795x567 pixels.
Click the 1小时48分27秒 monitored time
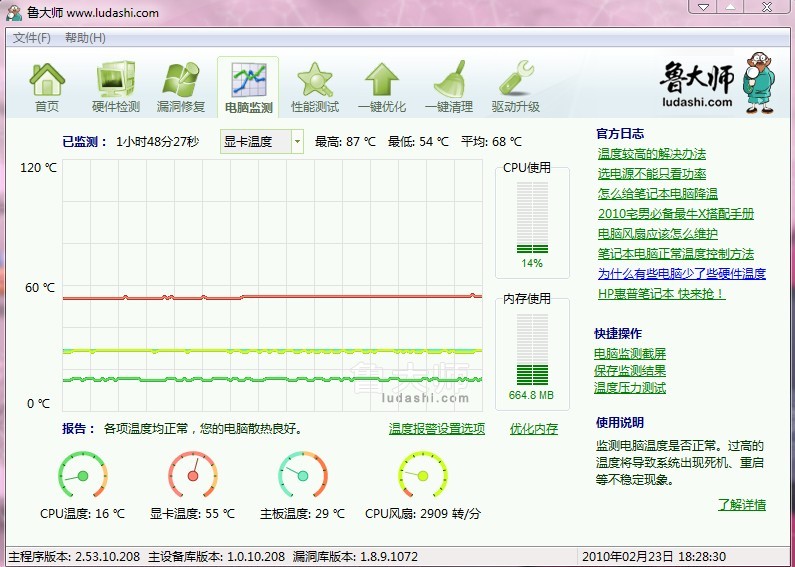[x=158, y=141]
